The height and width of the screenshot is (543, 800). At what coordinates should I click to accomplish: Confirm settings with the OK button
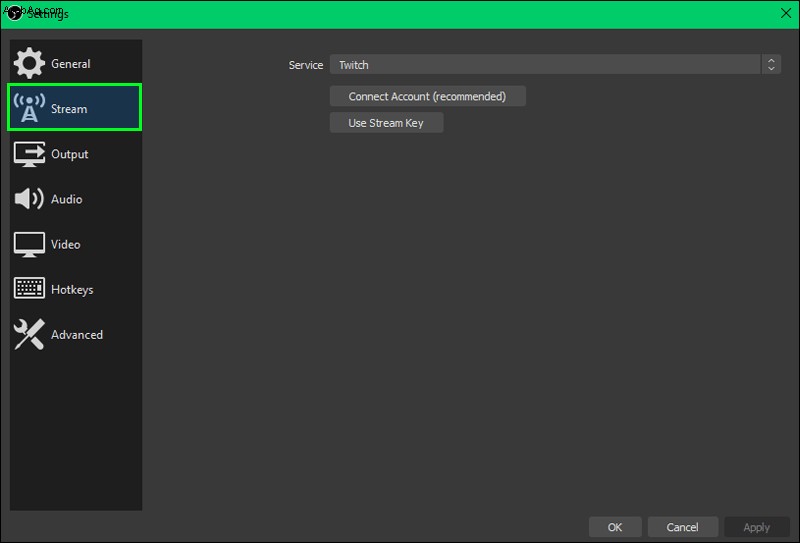coord(615,527)
